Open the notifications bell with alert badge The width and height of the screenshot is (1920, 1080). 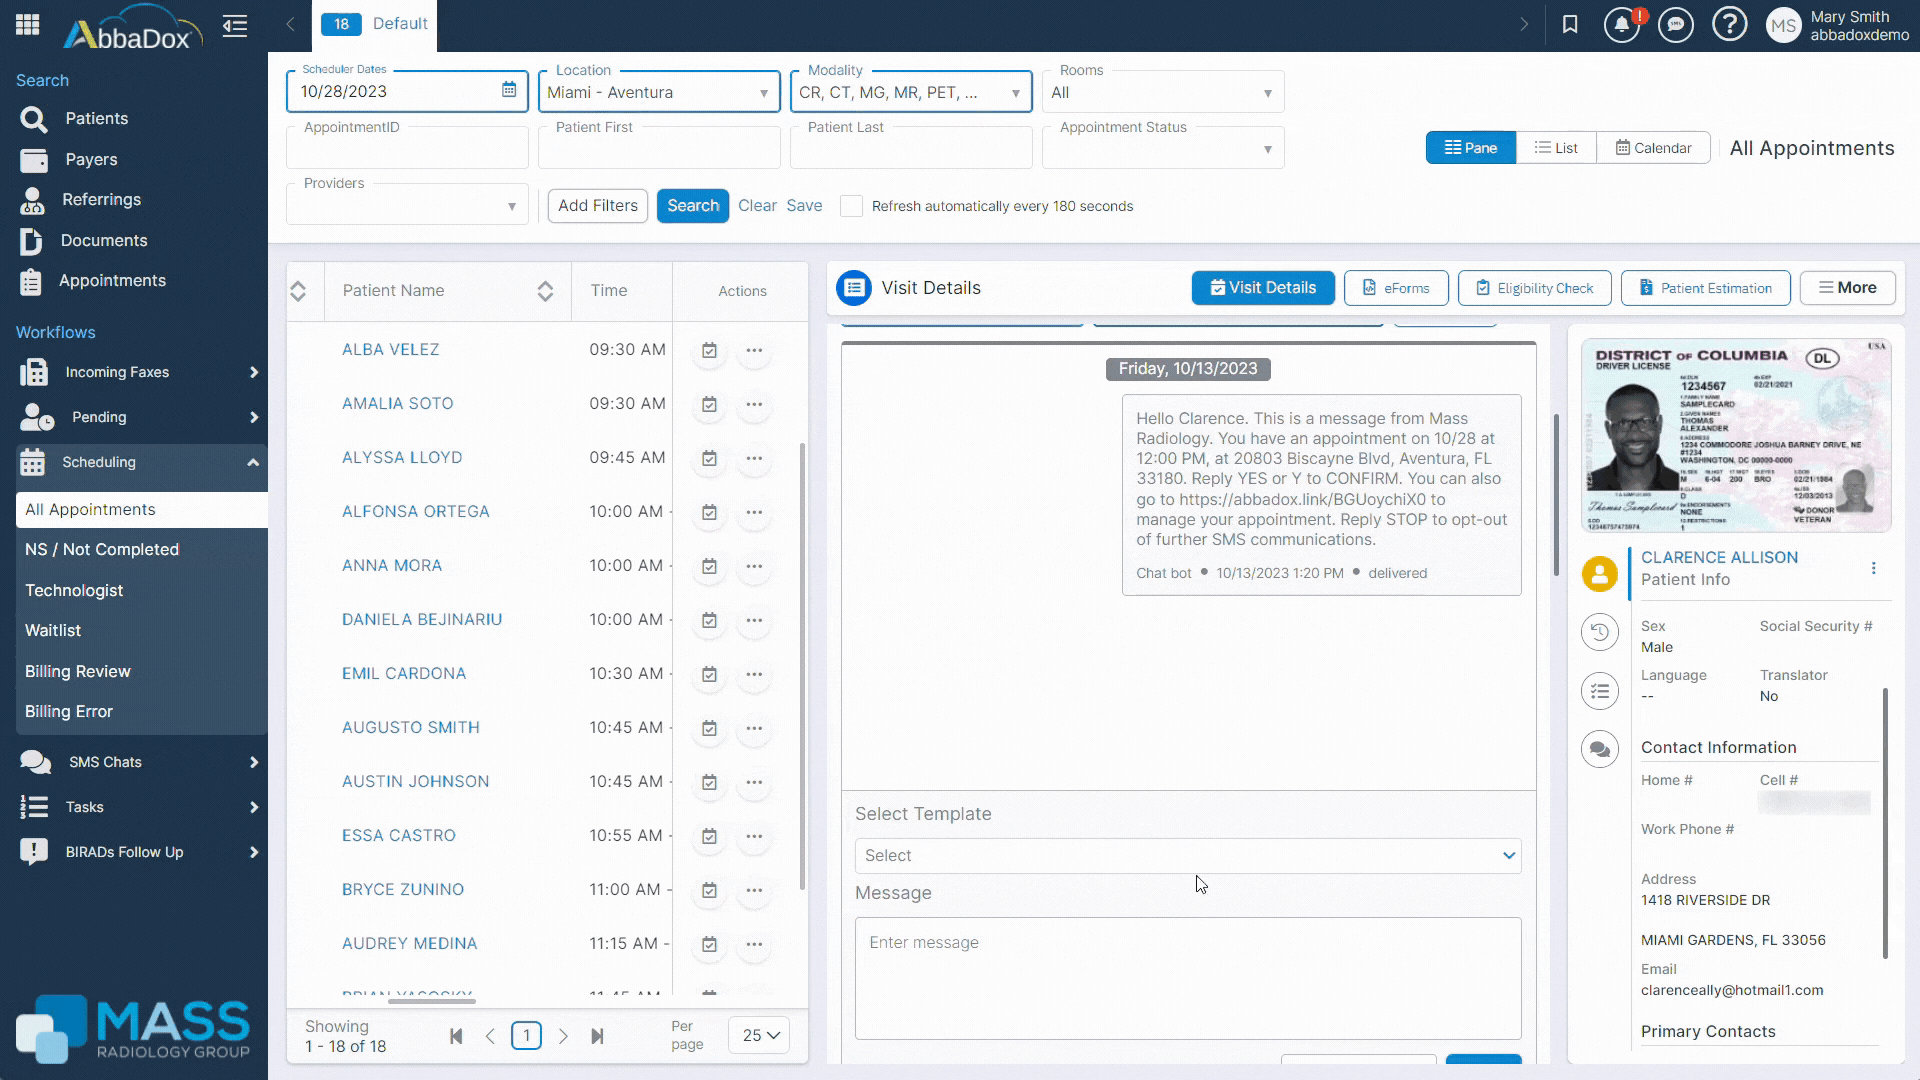pyautogui.click(x=1621, y=24)
